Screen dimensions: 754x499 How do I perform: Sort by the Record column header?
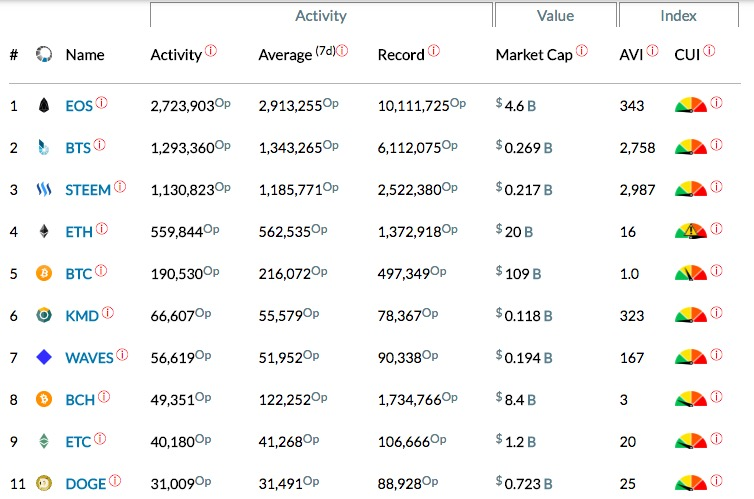(x=401, y=55)
